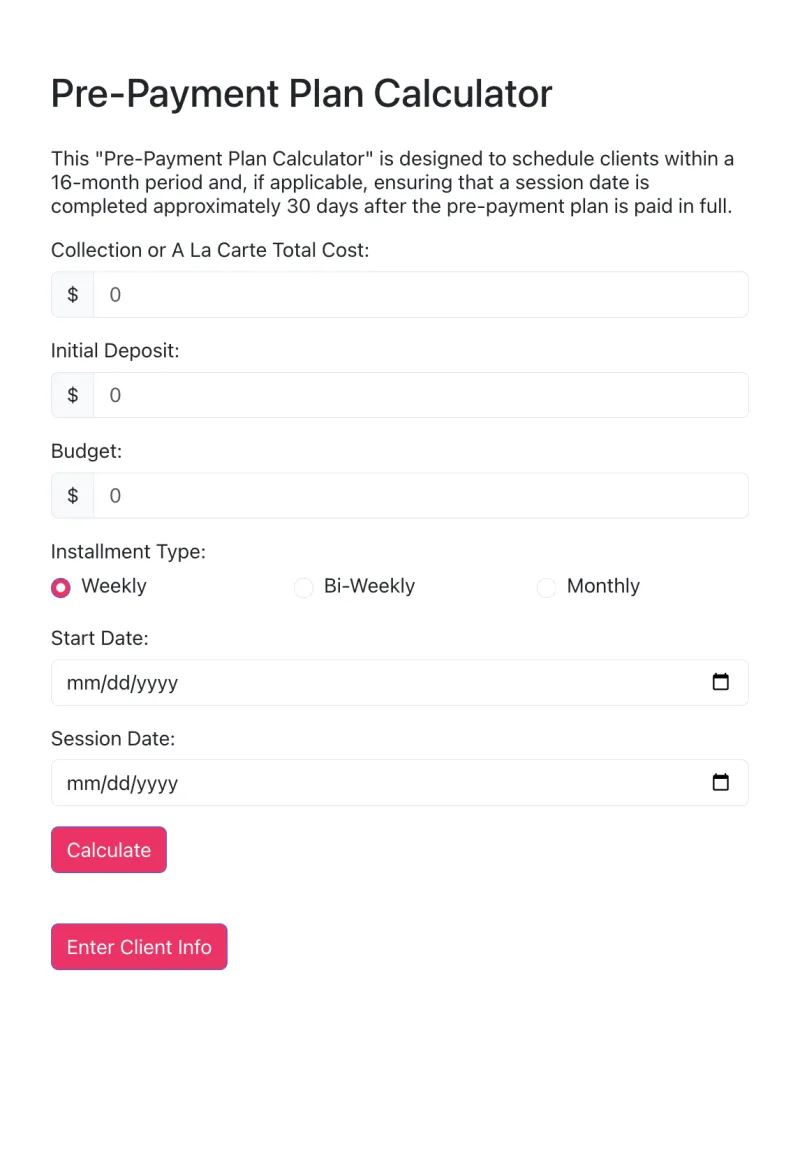
Task: Pick the Monthly installment radio button
Action: pyautogui.click(x=546, y=587)
